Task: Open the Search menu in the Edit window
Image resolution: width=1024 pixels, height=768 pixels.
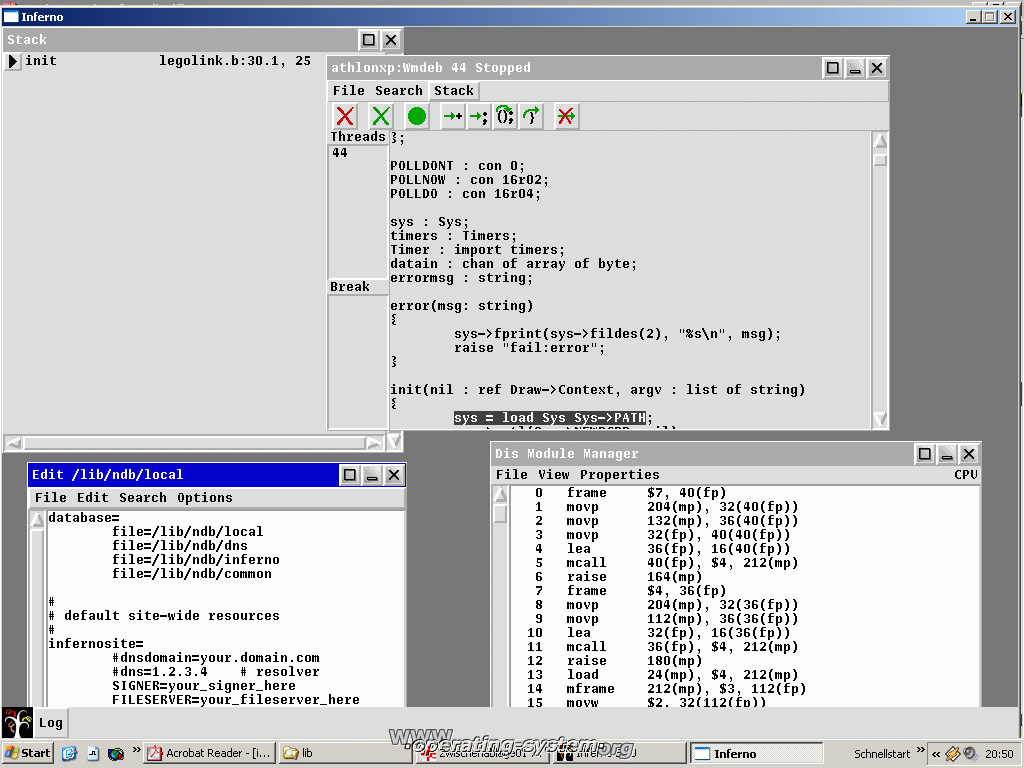Action: (142, 498)
